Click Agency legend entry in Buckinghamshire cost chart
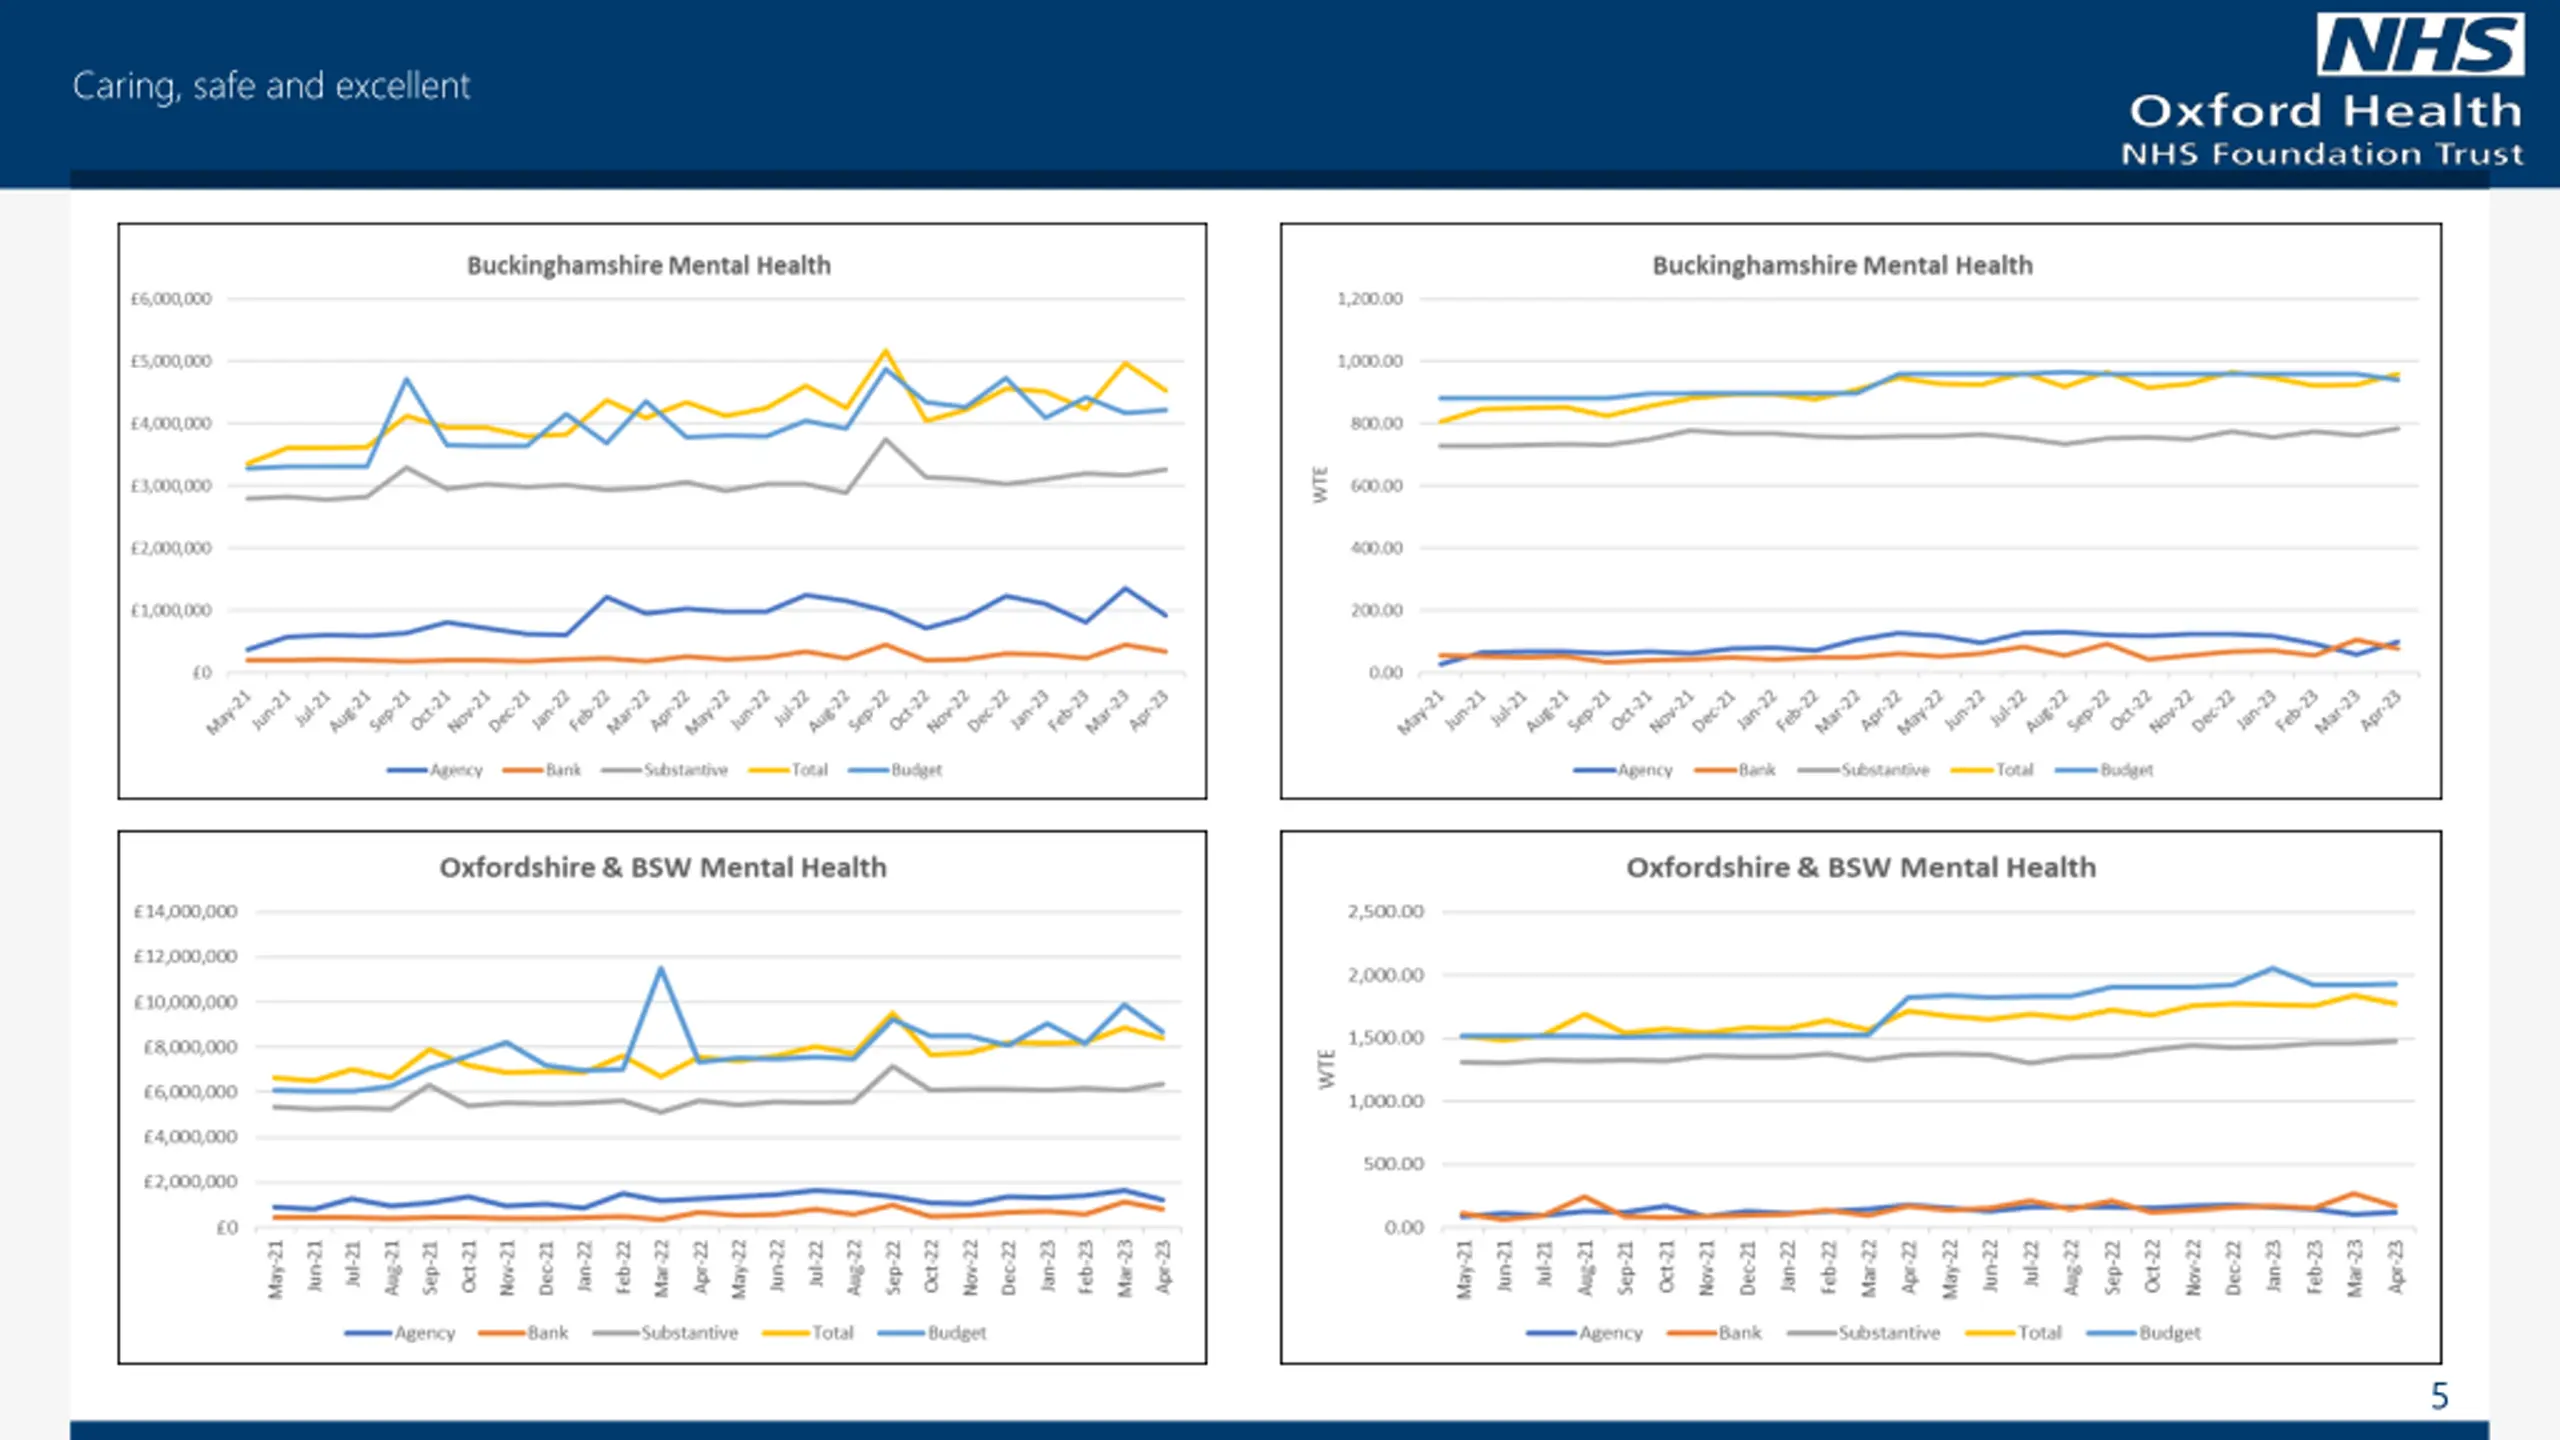The image size is (2560, 1440). (x=435, y=769)
